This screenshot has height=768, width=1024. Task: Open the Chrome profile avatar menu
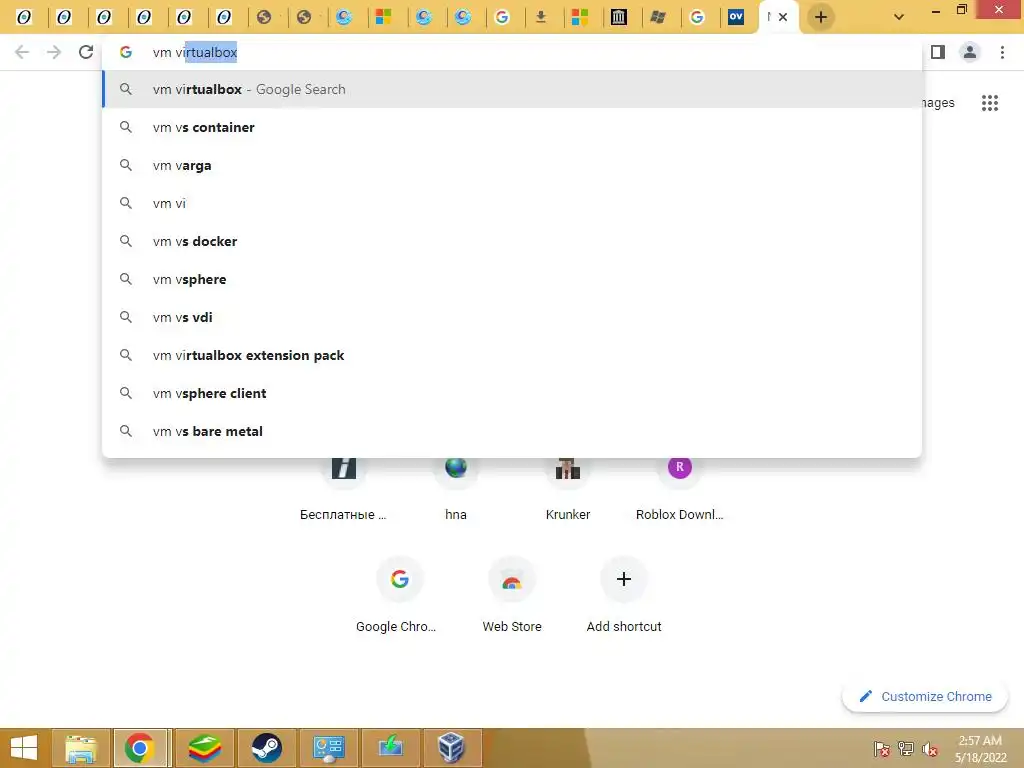(x=970, y=52)
